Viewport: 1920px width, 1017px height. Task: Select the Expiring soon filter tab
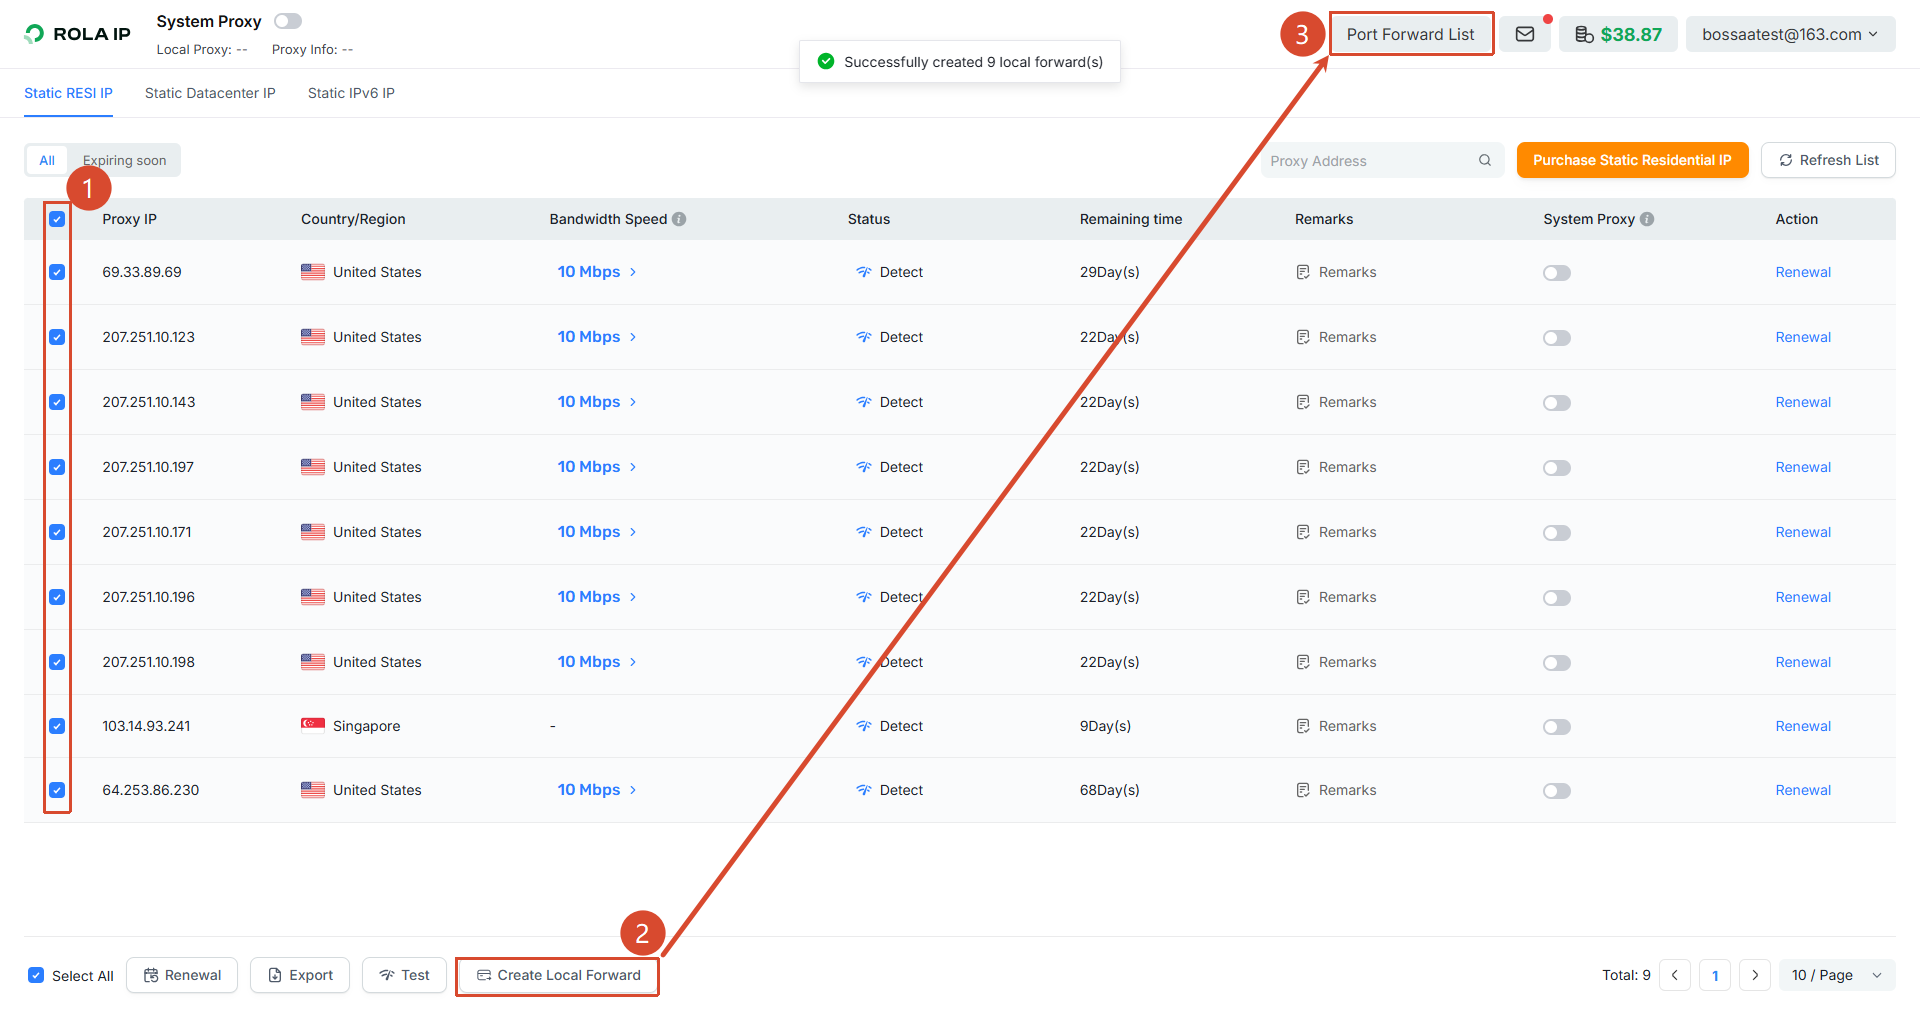click(125, 160)
